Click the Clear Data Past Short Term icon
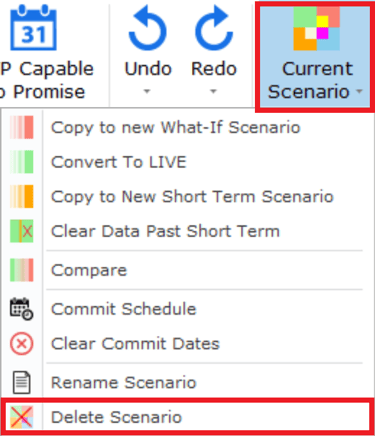Image resolution: width=375 pixels, height=436 pixels. tap(22, 231)
